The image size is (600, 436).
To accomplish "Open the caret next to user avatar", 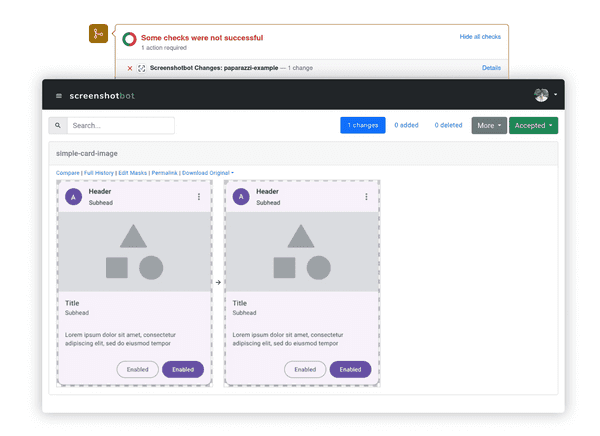I will point(555,95).
